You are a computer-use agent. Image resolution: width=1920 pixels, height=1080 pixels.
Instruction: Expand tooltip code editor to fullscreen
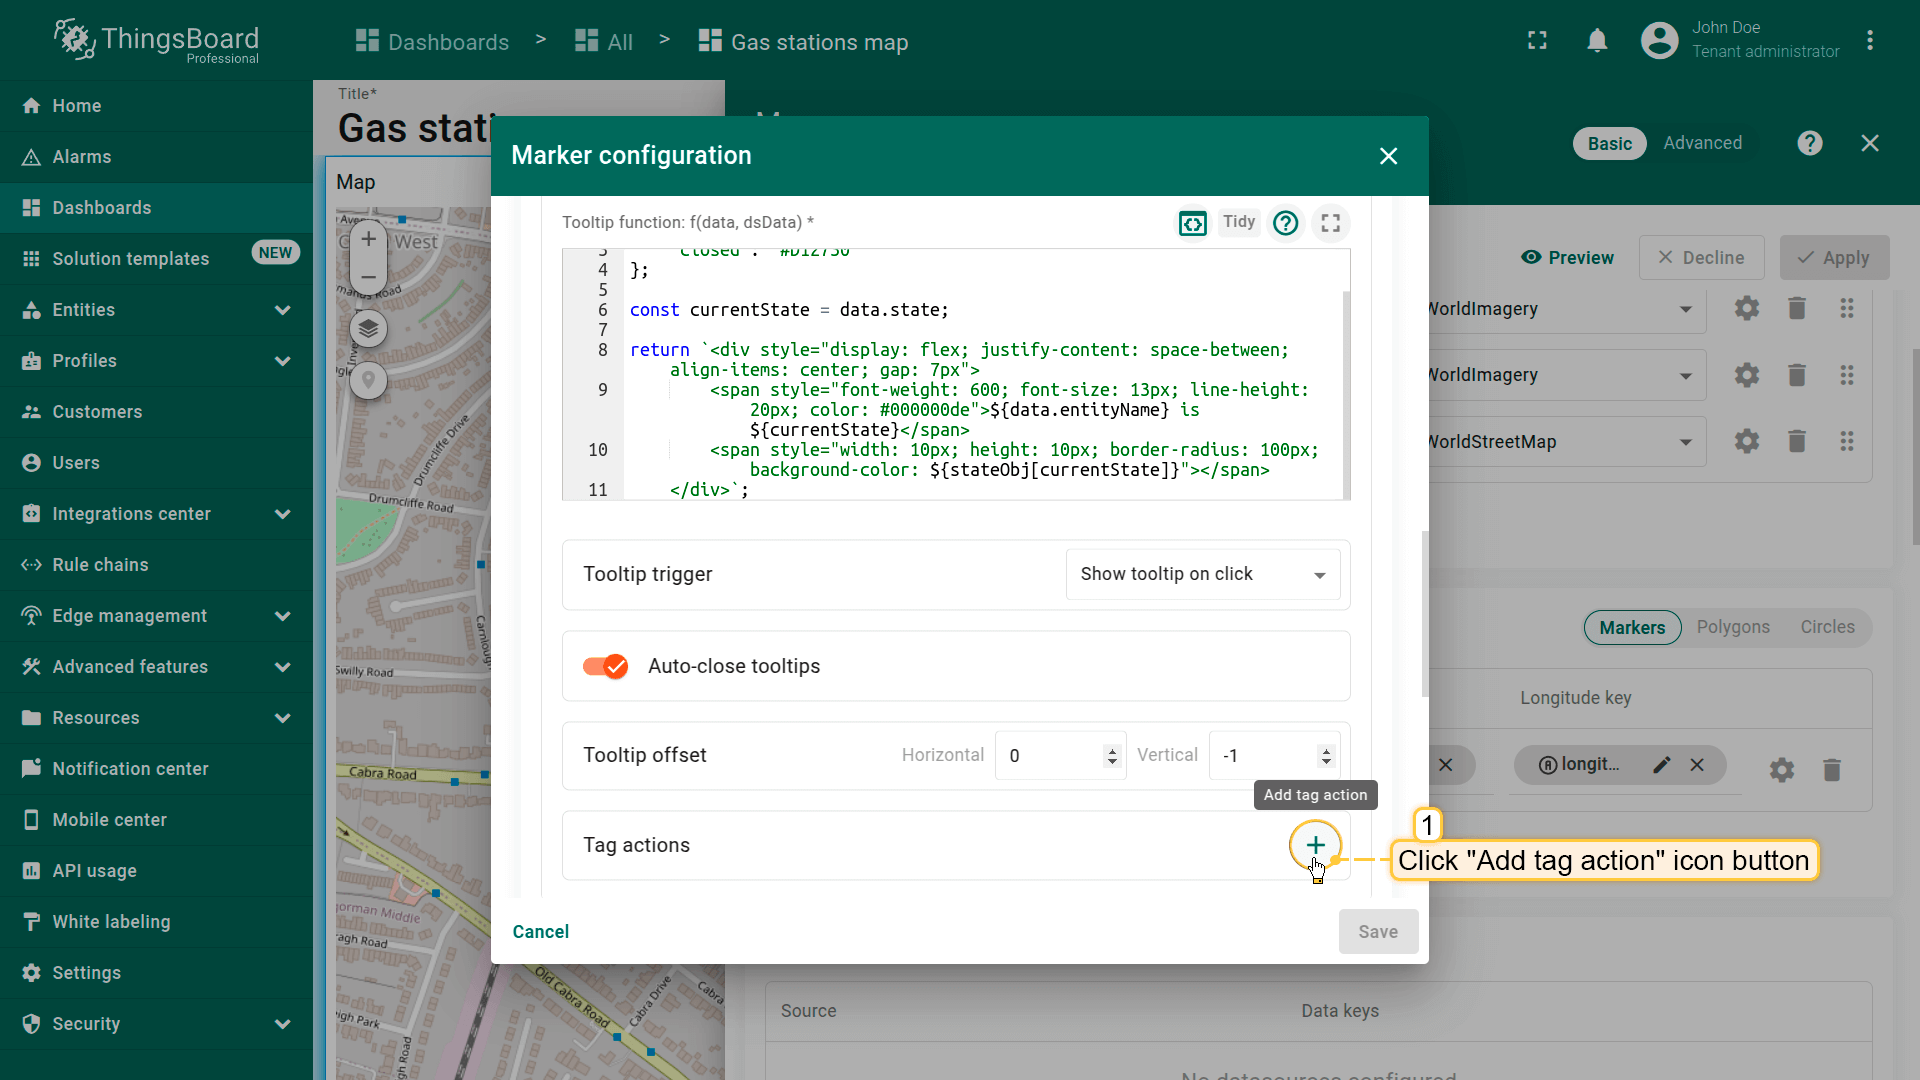(x=1330, y=223)
